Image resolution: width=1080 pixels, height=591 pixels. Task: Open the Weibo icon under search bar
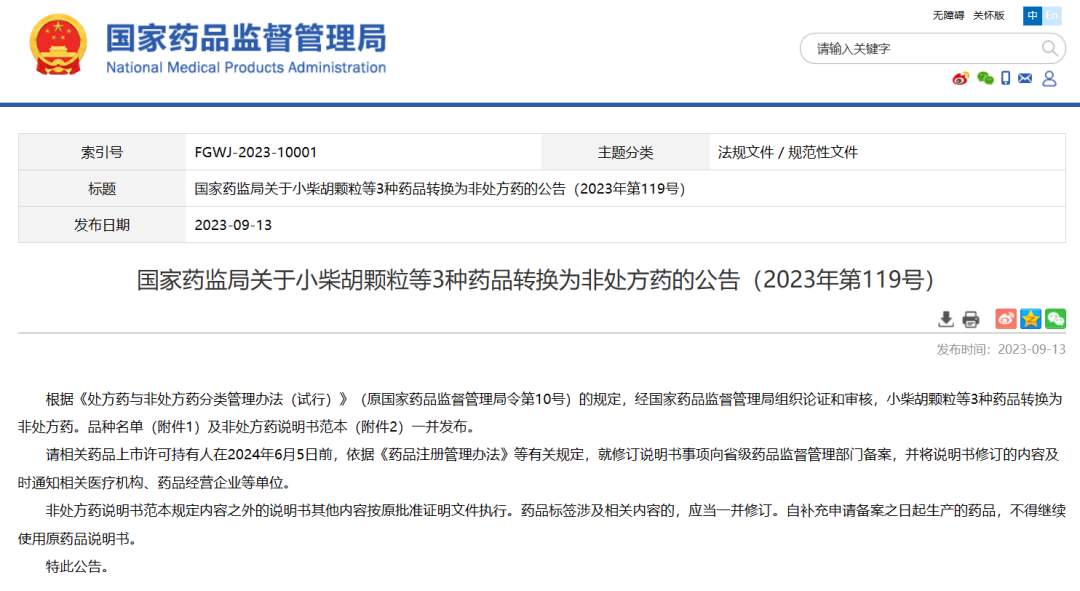(x=961, y=79)
